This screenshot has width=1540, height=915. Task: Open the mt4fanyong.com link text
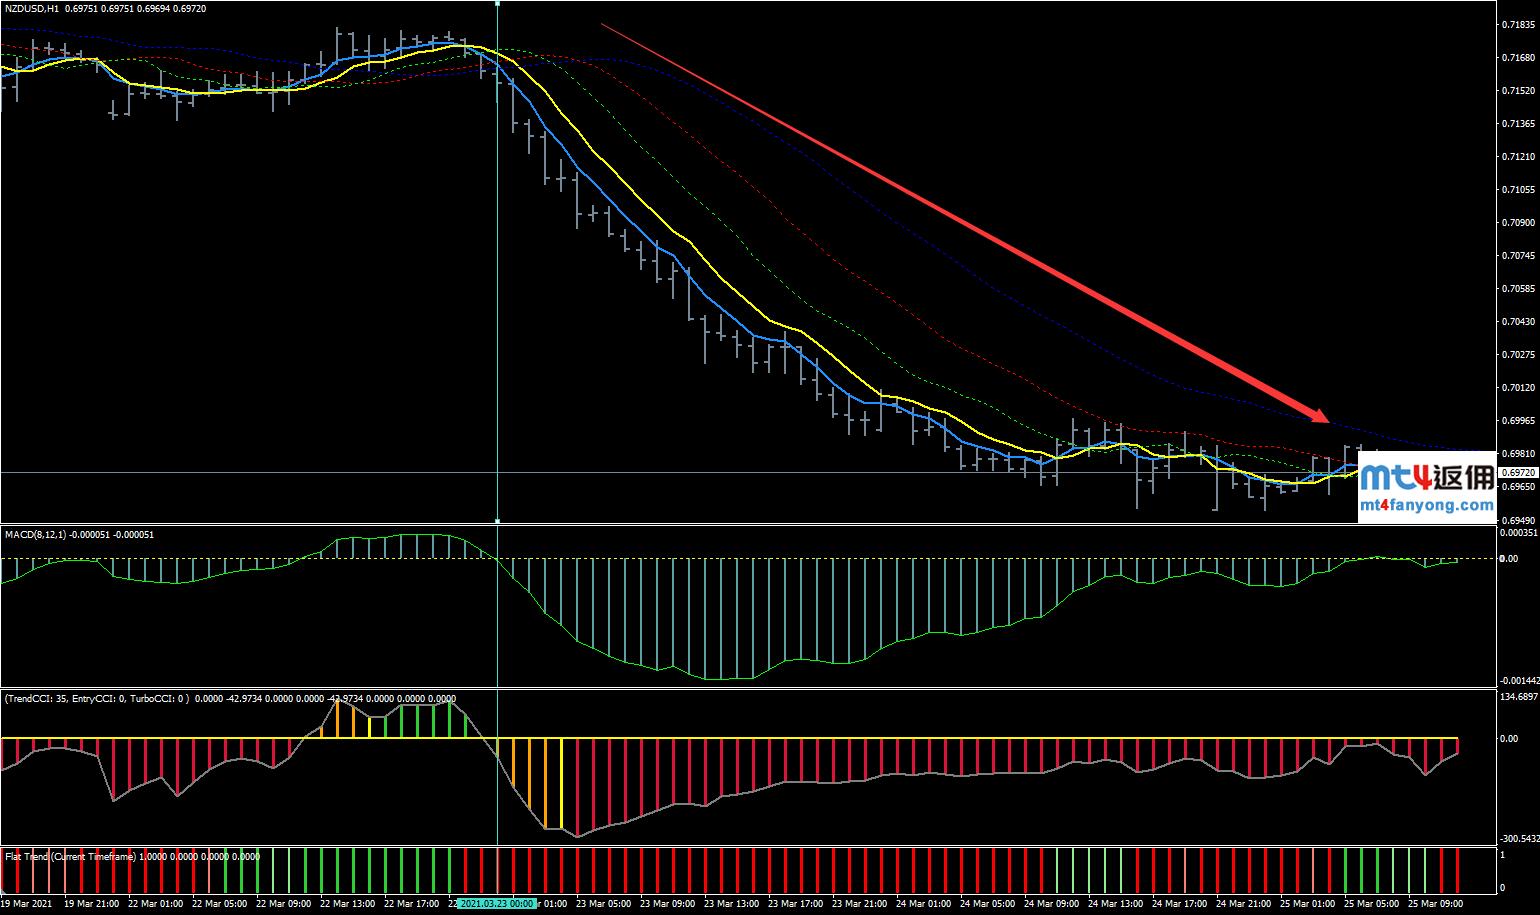[x=1426, y=506]
